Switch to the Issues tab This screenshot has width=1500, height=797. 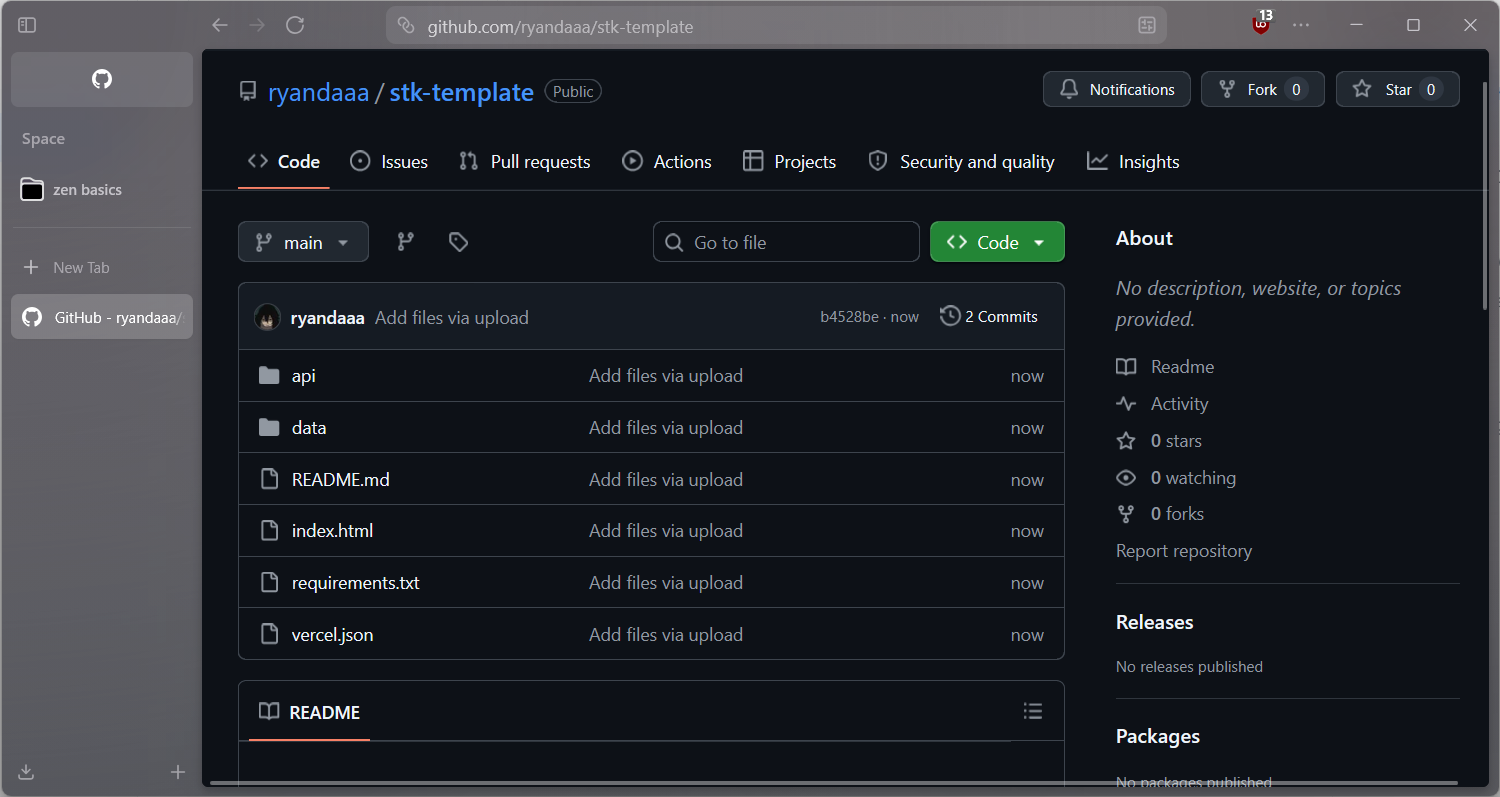click(x=389, y=162)
